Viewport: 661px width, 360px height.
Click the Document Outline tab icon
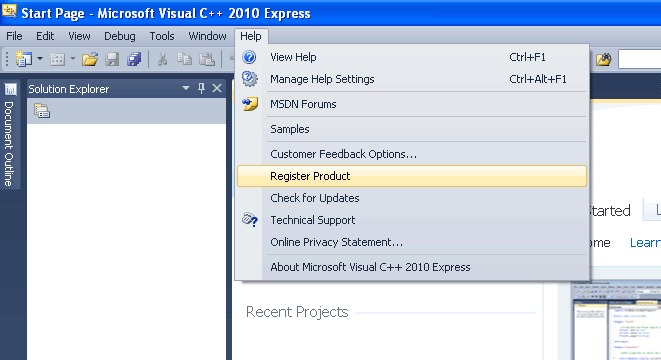10,89
